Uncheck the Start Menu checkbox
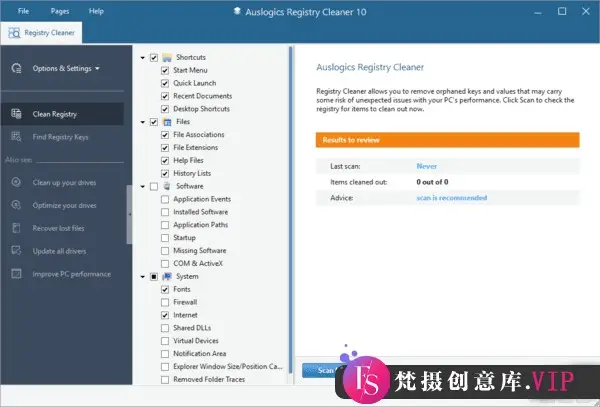This screenshot has height=407, width=600. click(165, 70)
